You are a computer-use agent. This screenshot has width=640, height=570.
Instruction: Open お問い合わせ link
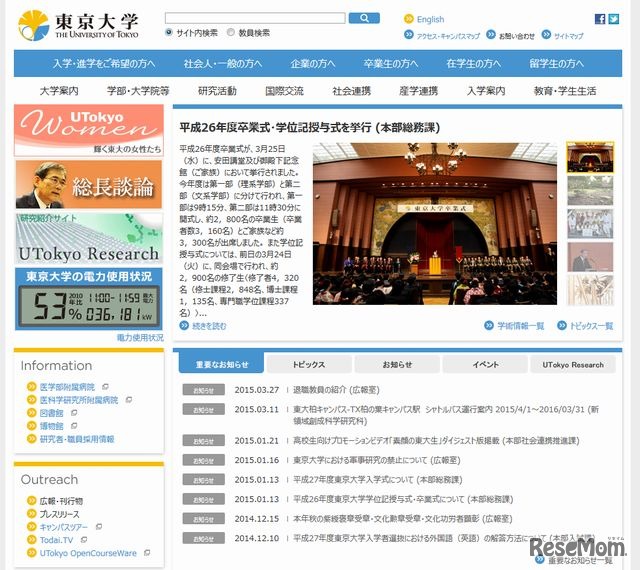tap(517, 36)
